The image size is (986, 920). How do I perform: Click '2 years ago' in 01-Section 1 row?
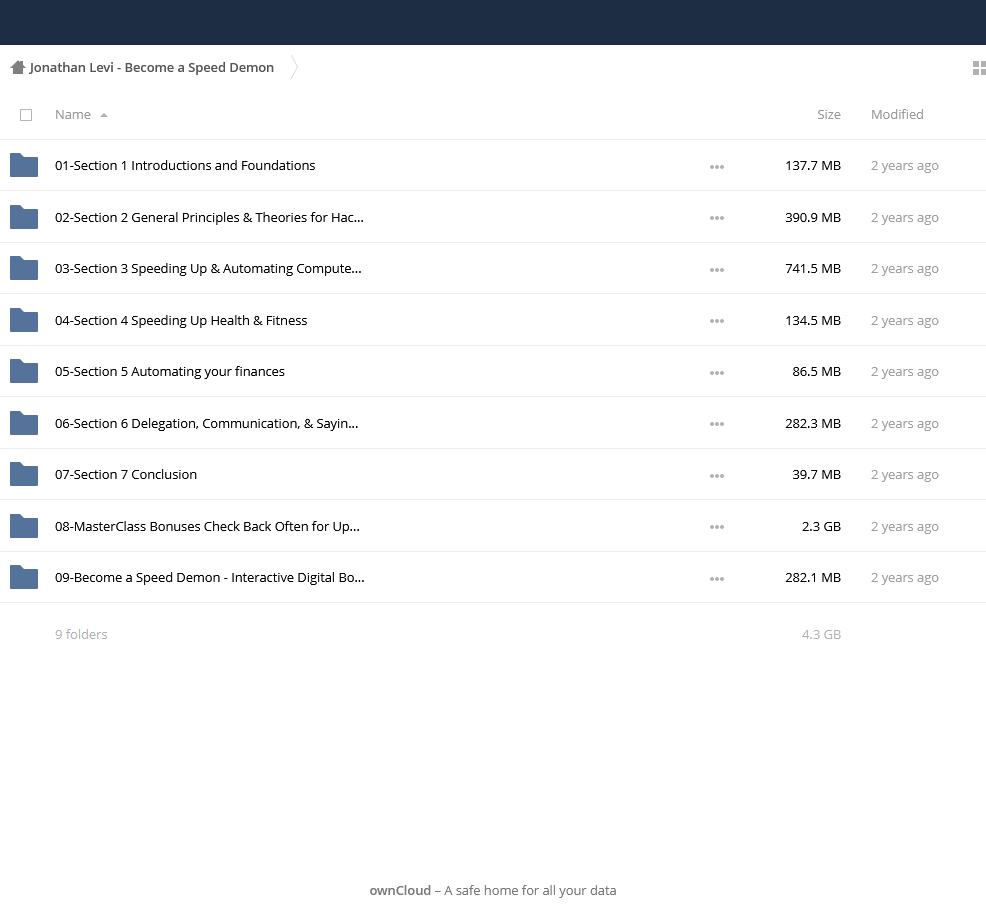coord(904,165)
